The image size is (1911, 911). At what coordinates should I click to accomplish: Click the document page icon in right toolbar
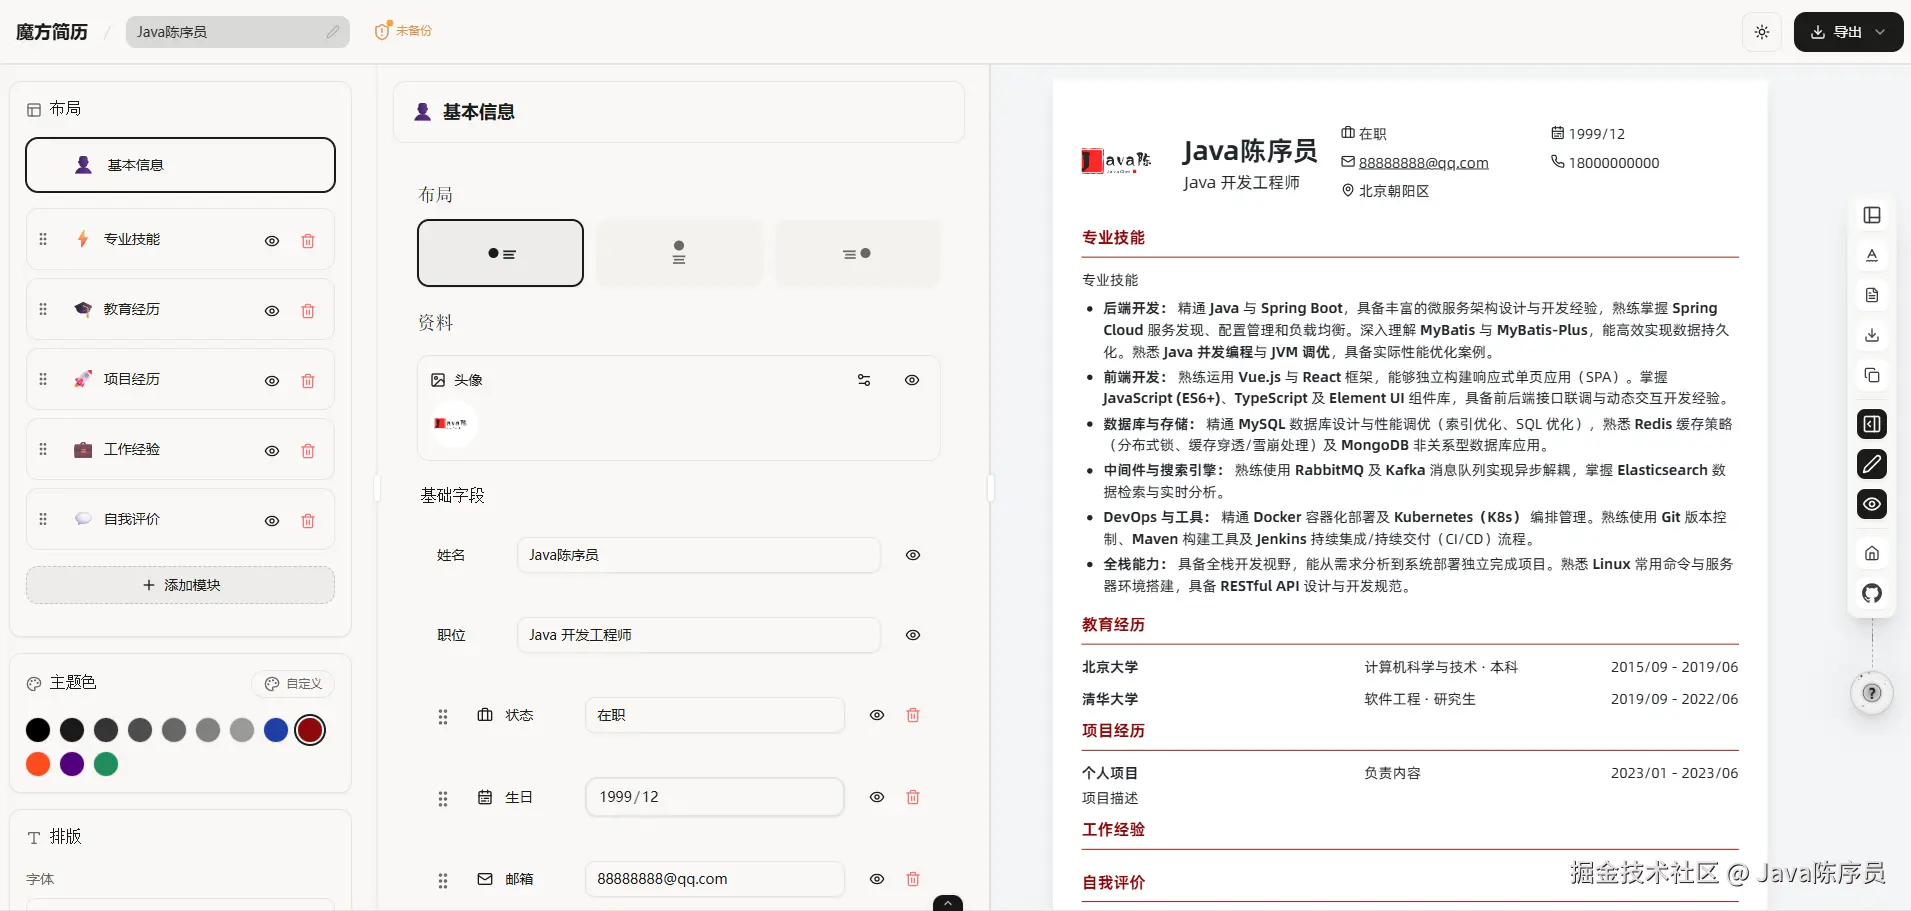tap(1872, 295)
